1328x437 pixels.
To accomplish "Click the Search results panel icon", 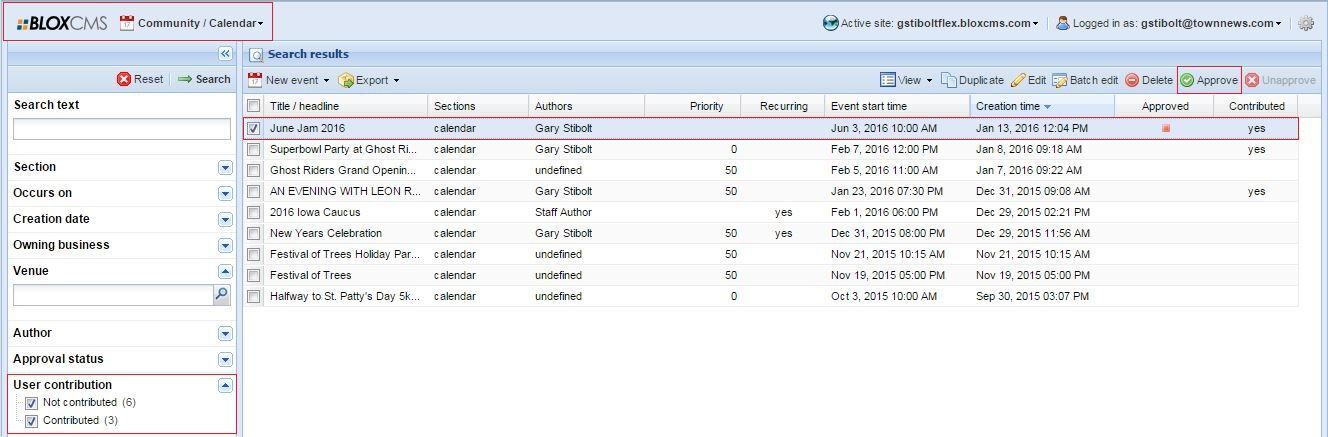I will (x=256, y=55).
